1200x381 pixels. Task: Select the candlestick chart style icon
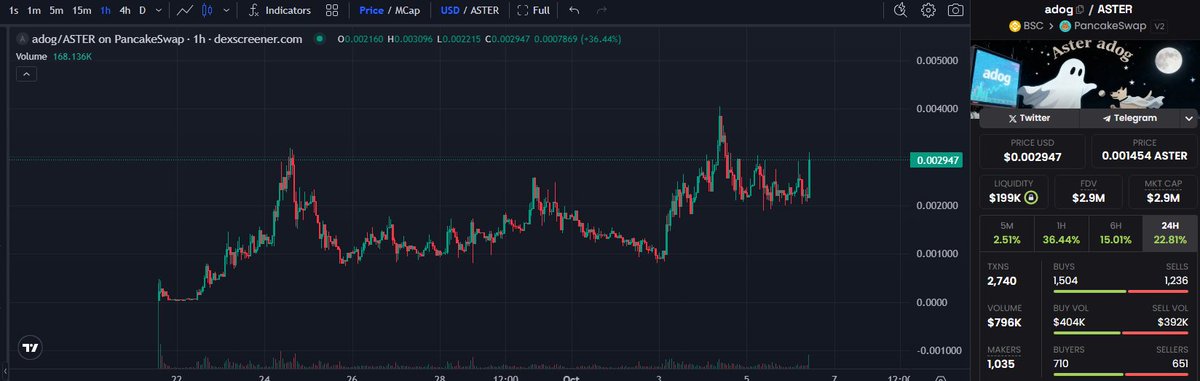pyautogui.click(x=207, y=11)
